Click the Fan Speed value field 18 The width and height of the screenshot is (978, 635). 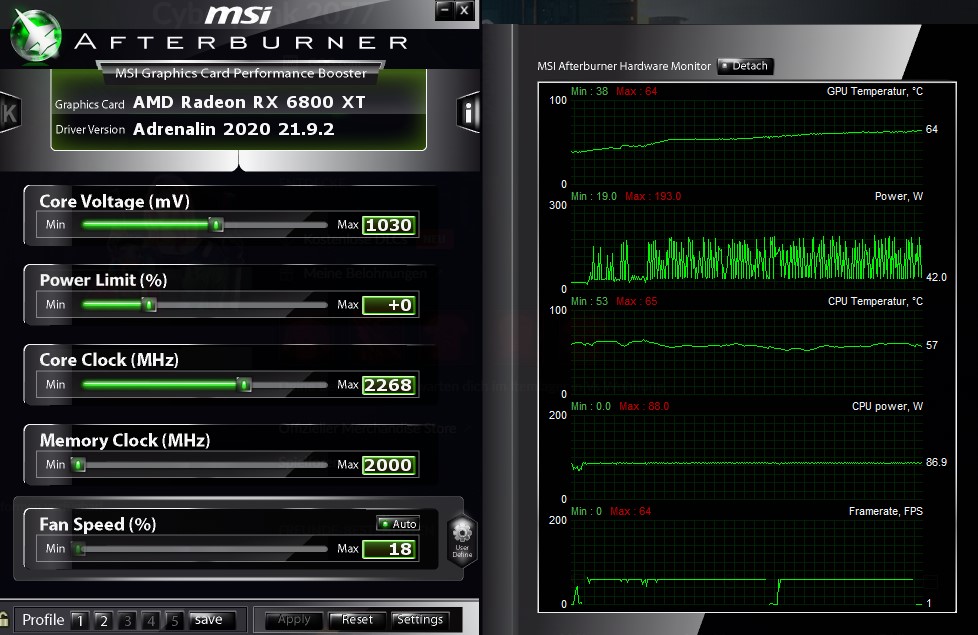pos(389,550)
